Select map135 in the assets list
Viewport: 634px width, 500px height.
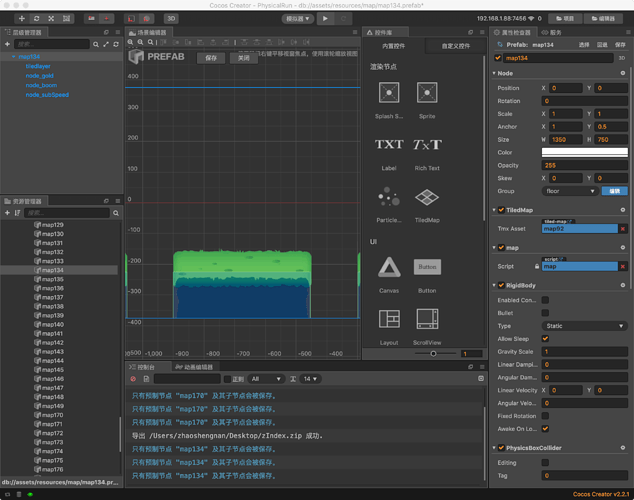tap(52, 279)
